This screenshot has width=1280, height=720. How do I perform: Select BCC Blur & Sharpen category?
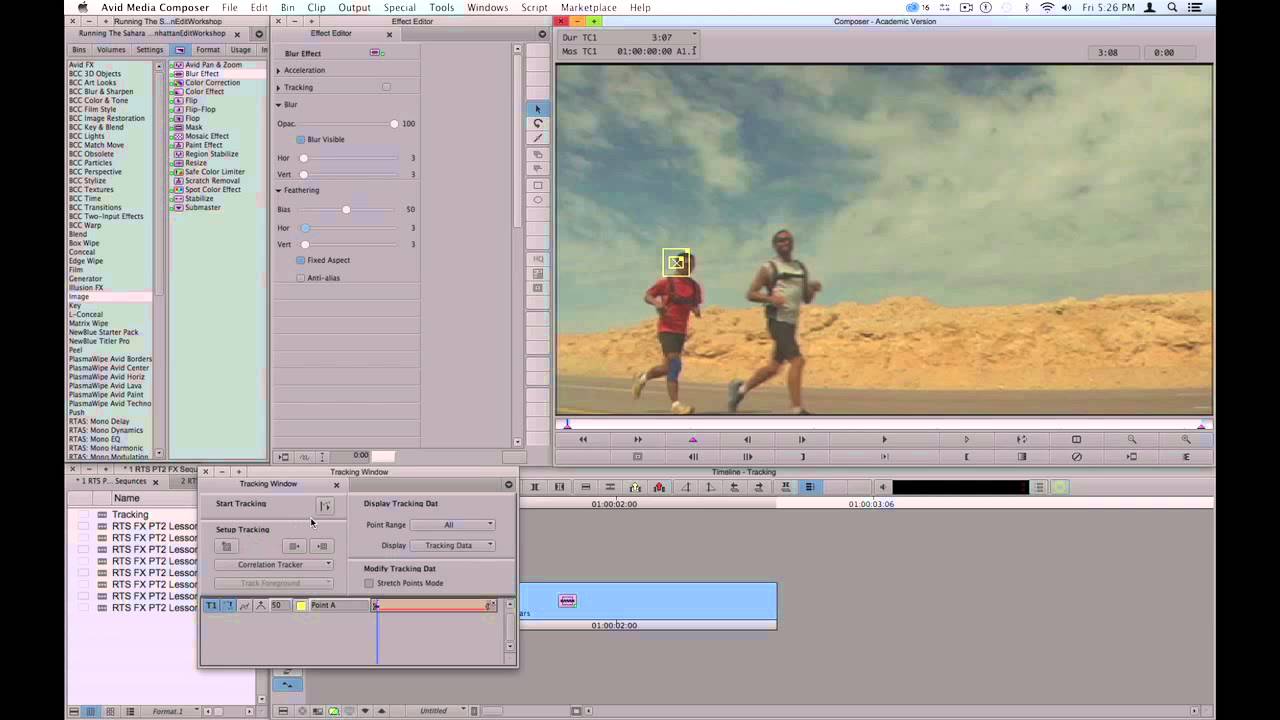tap(101, 91)
